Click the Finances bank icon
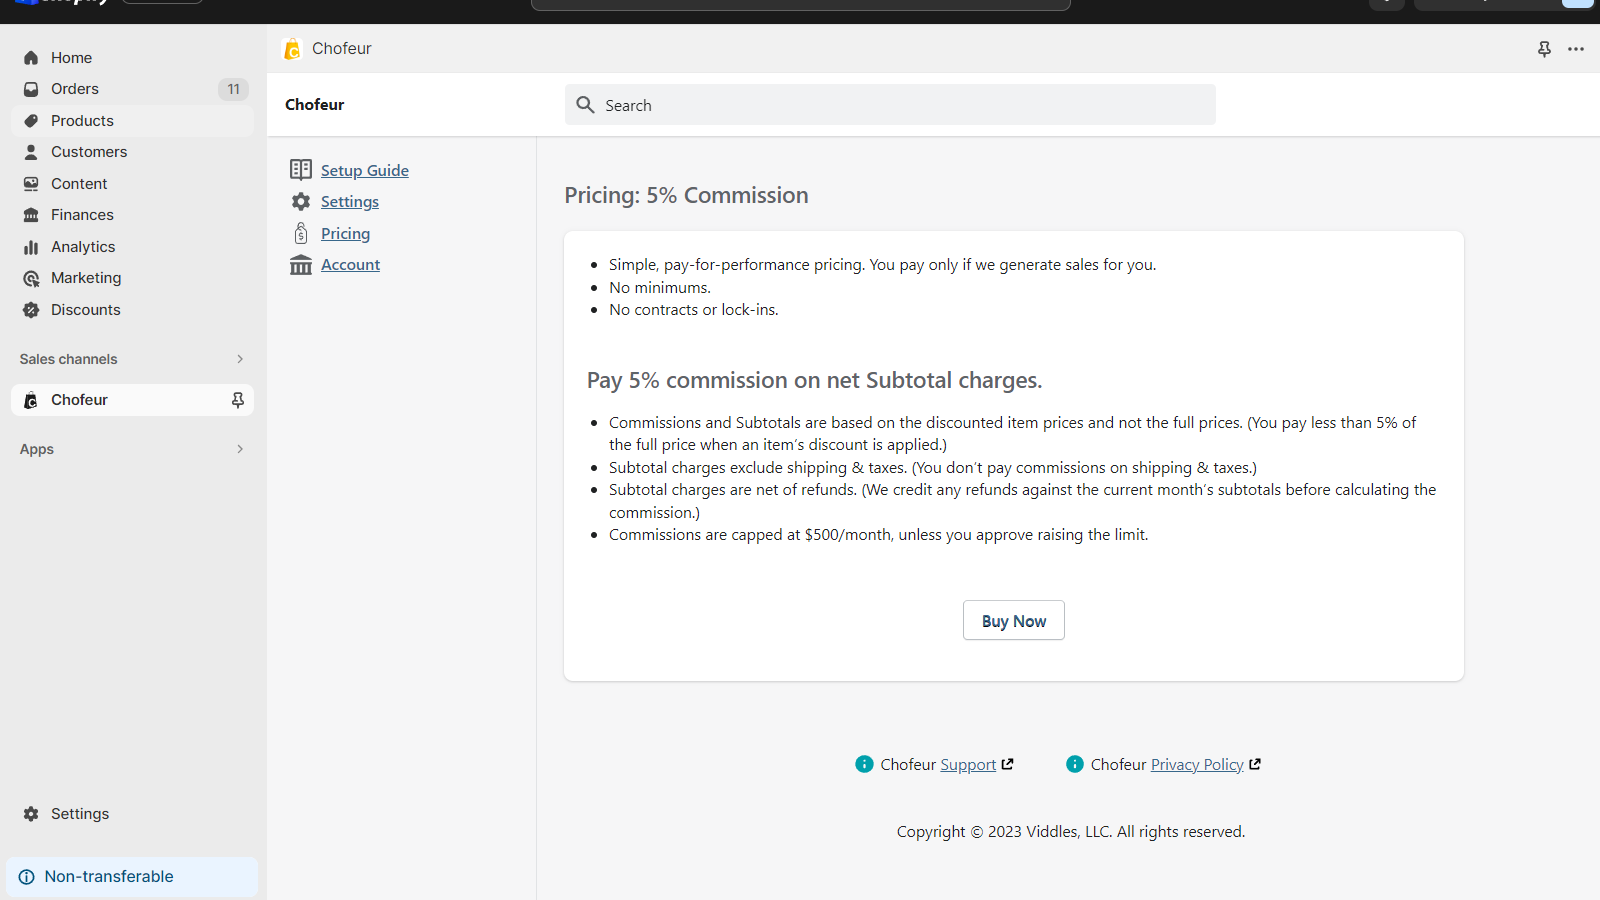1600x900 pixels. pyautogui.click(x=31, y=215)
